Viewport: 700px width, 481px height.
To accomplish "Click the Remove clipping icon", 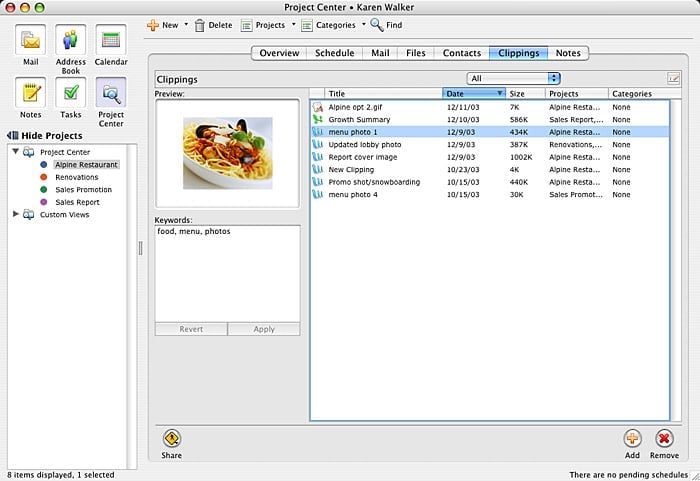I will click(x=664, y=439).
